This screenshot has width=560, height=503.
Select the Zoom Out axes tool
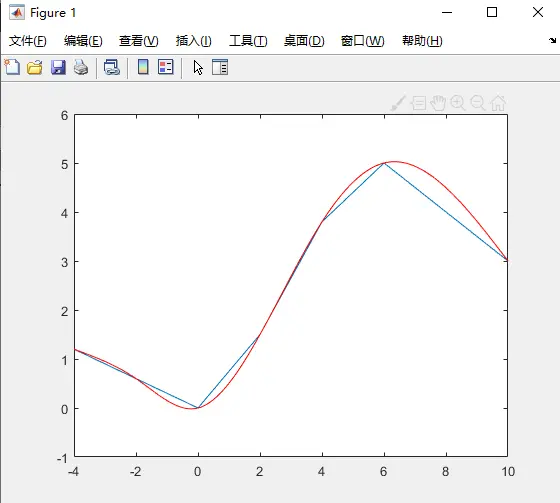pos(478,103)
